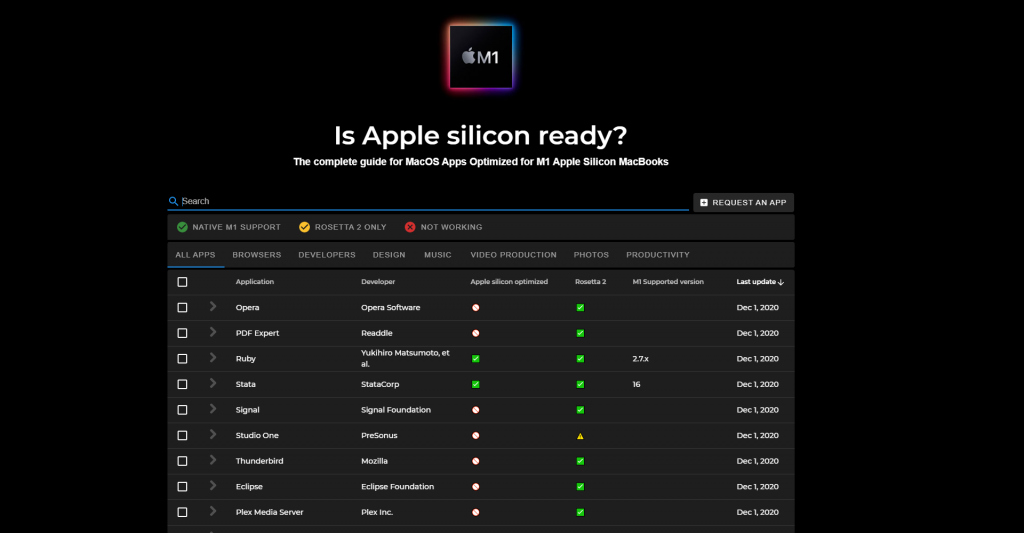Click the search magnifier icon

pyautogui.click(x=173, y=201)
